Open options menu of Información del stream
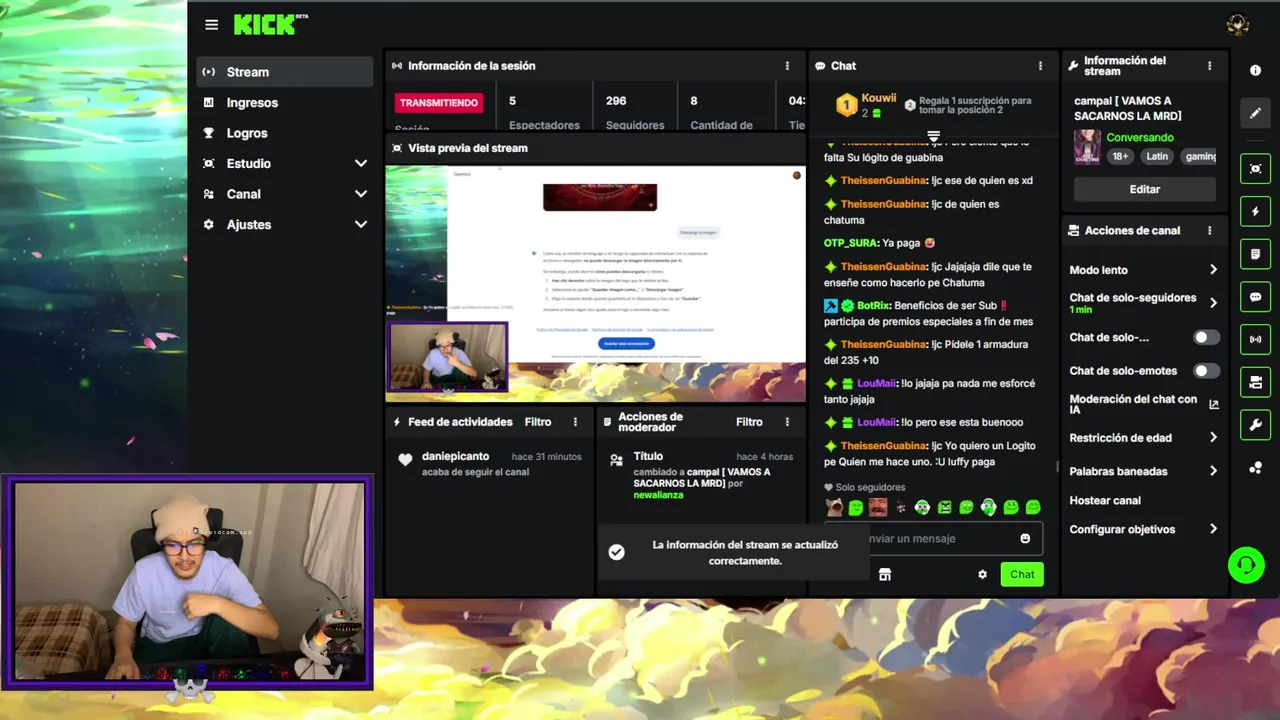The image size is (1280, 720). 1209,66
